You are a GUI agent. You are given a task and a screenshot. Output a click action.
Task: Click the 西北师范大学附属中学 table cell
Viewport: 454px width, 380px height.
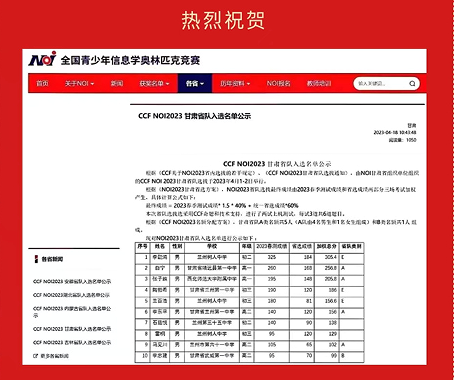212,279
